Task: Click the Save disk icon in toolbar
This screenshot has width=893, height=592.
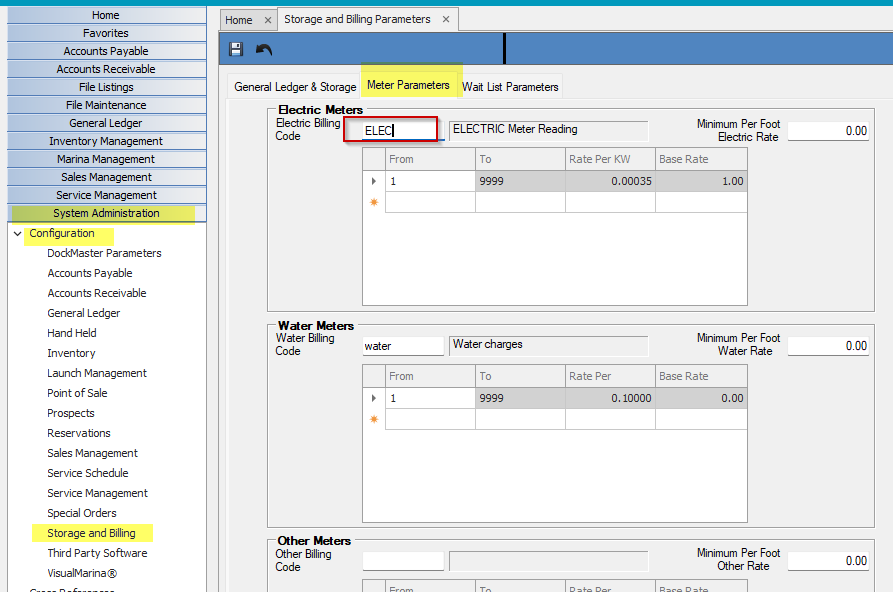Action: [236, 49]
